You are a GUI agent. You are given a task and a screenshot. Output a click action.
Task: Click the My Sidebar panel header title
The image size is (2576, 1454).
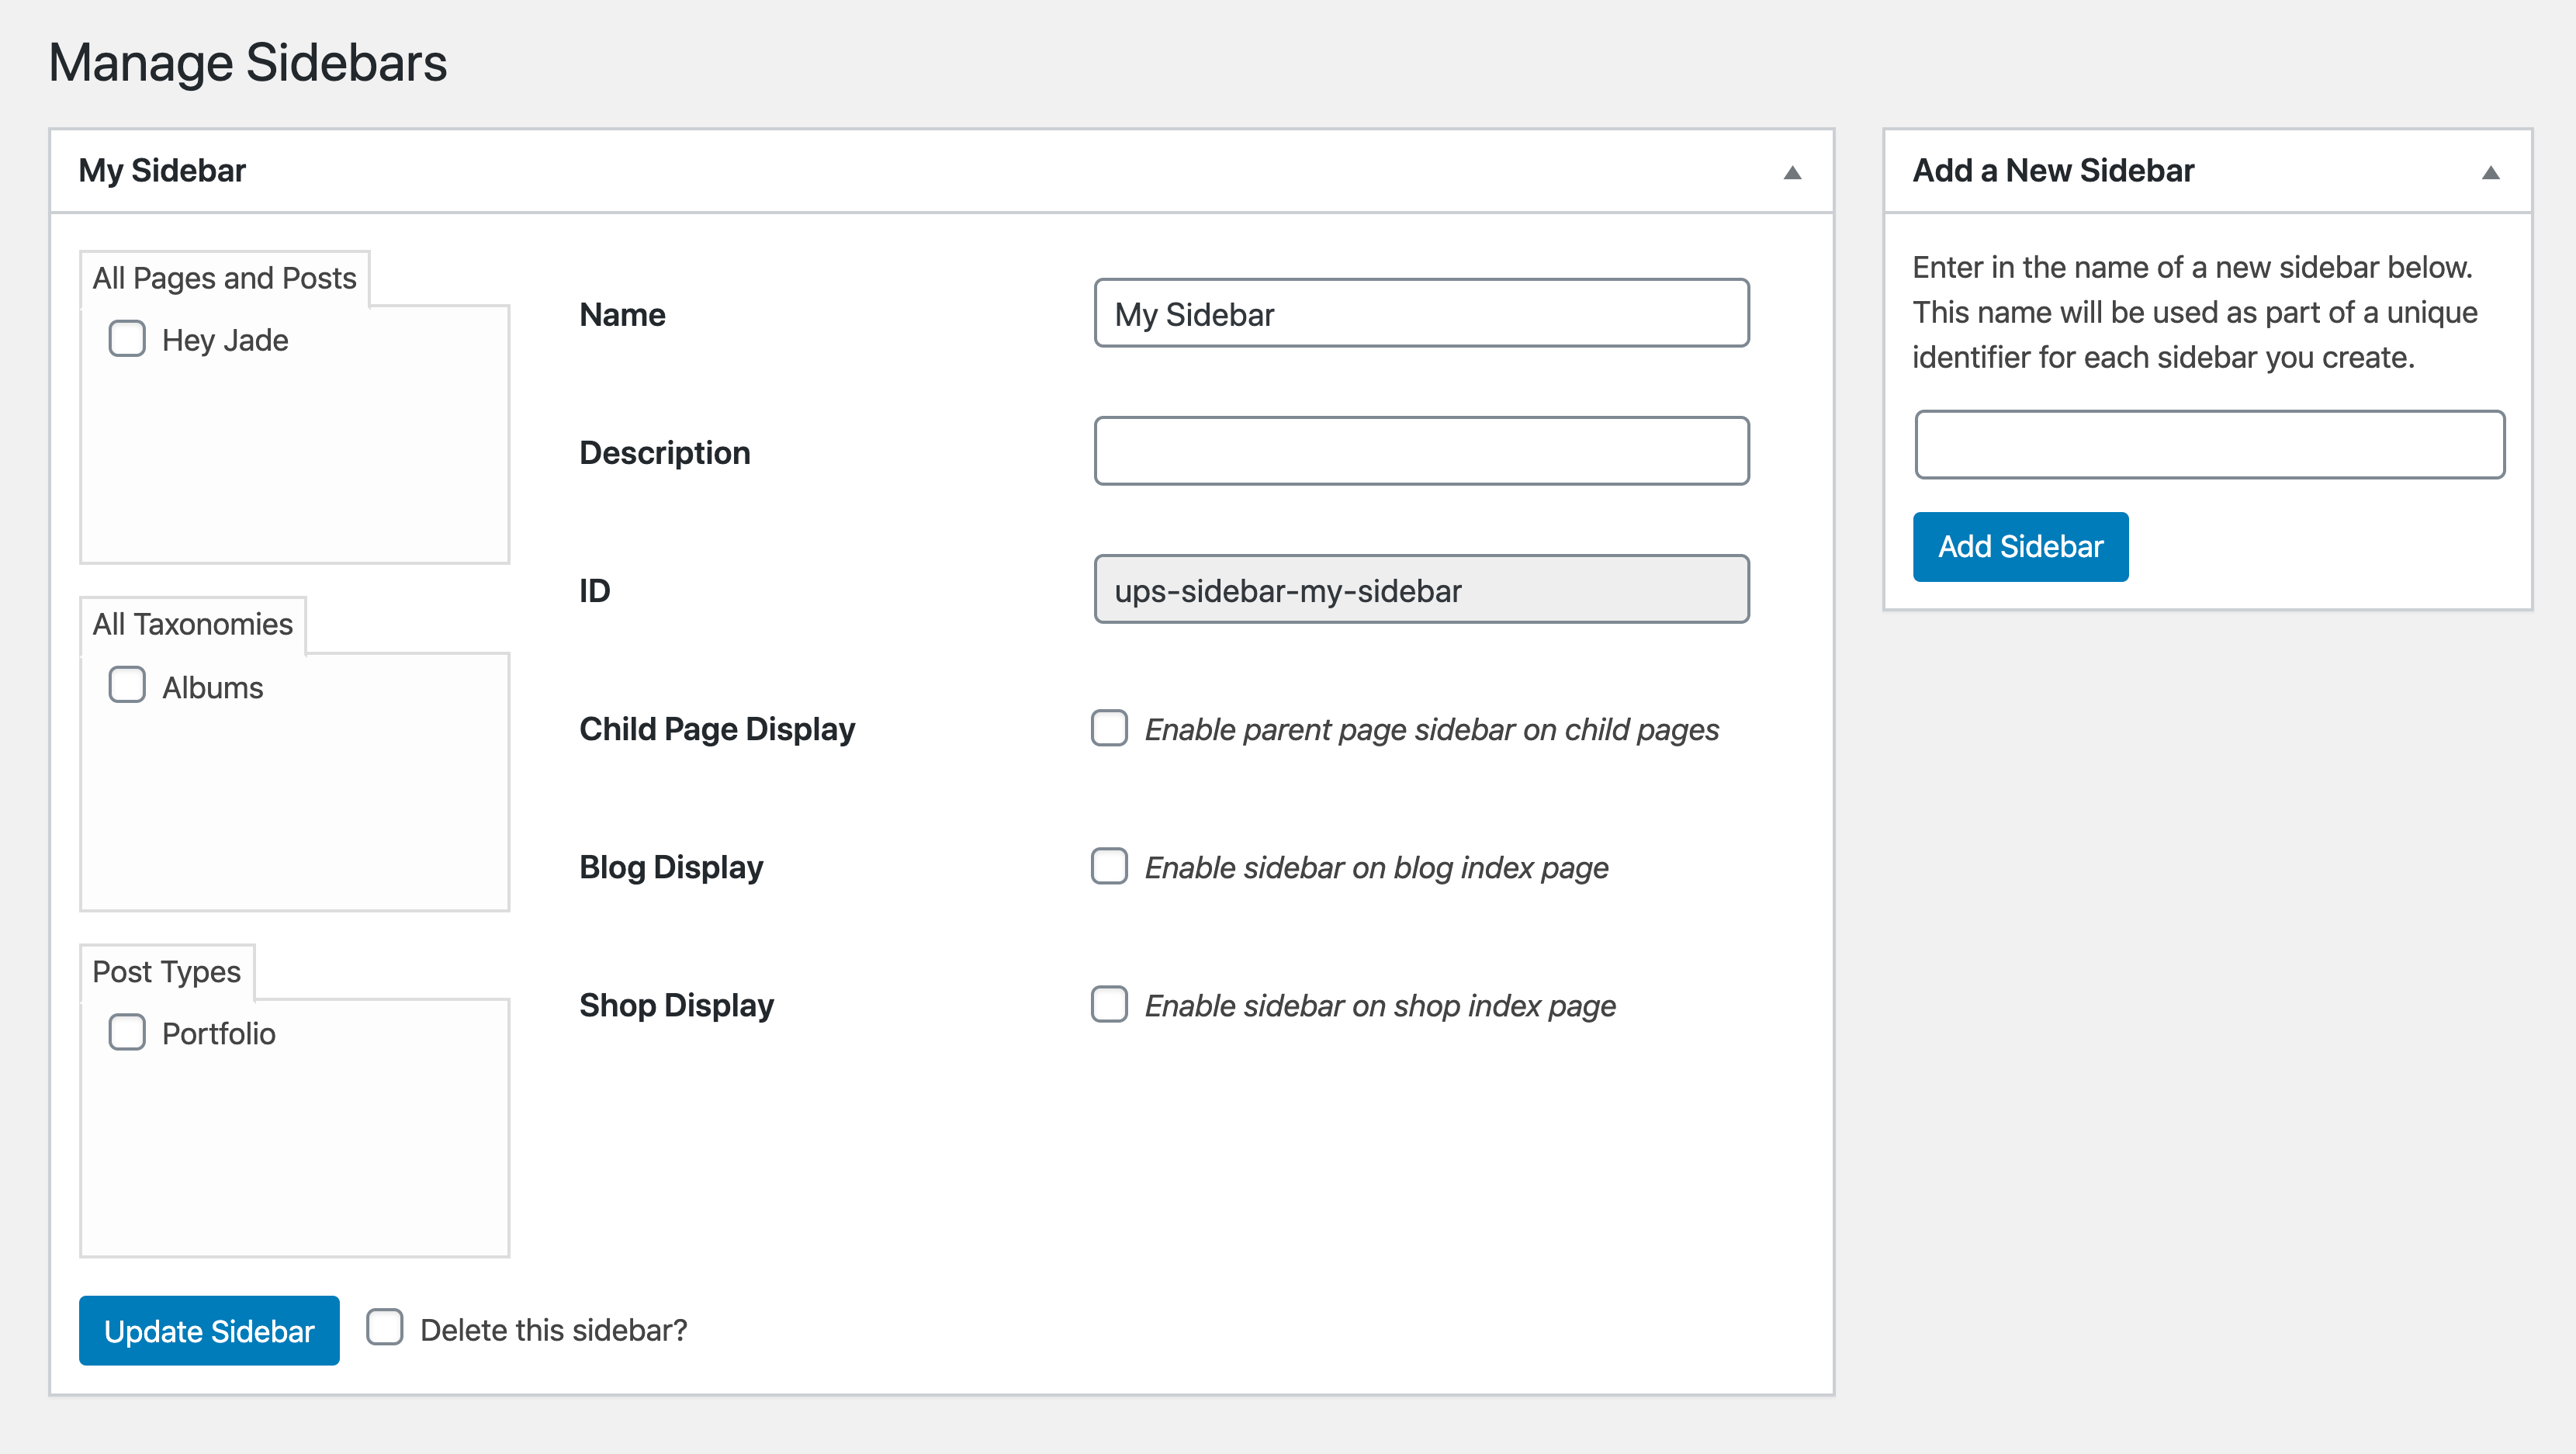162,170
